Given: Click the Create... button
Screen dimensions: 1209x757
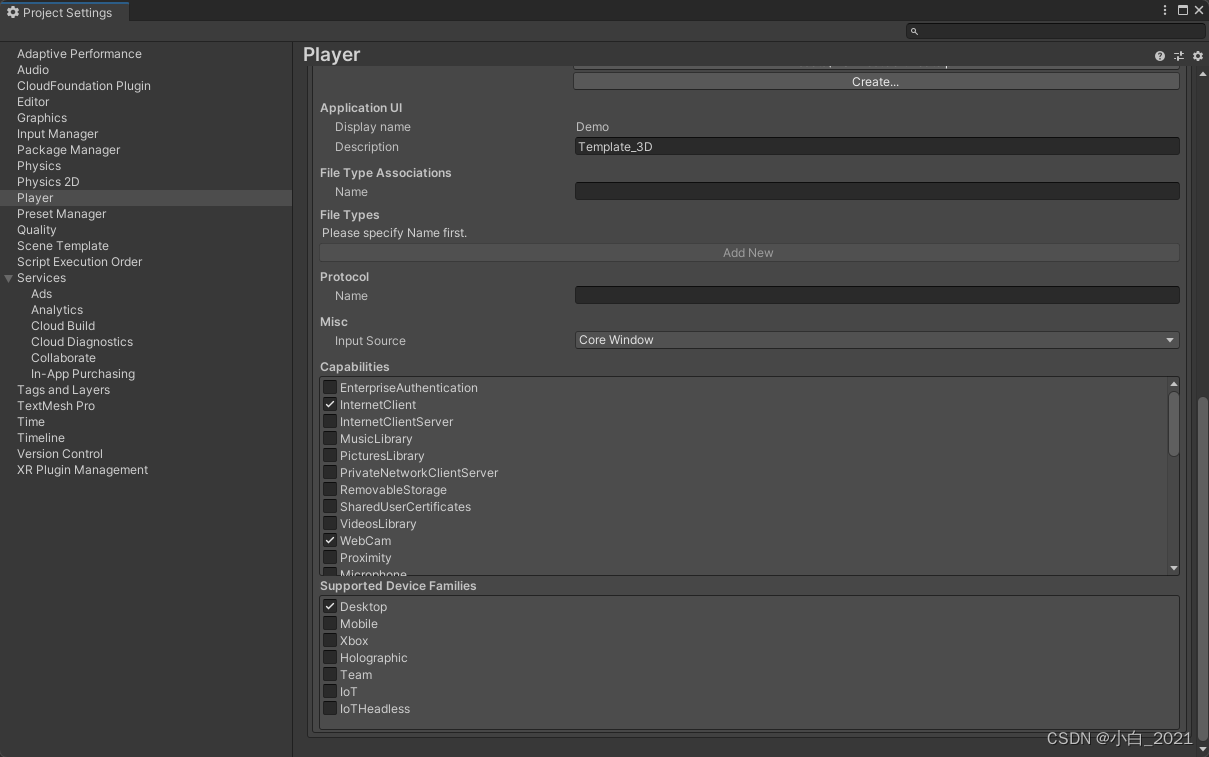Looking at the screenshot, I should [x=874, y=81].
